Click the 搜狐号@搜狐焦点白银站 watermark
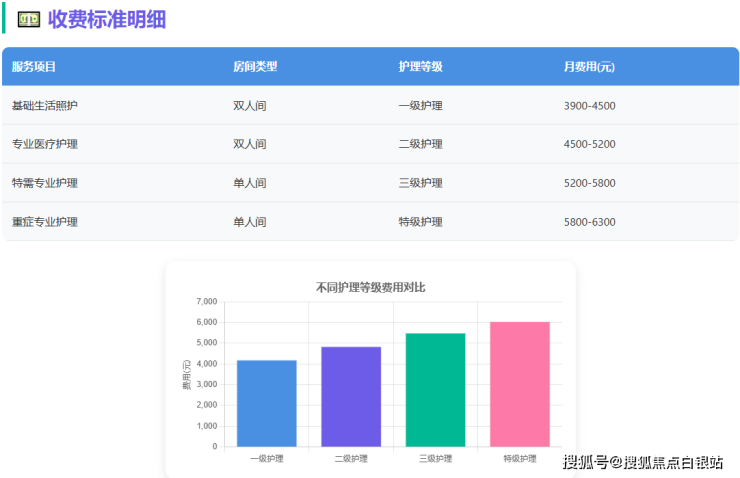Viewport: 740px width, 478px height. (x=642, y=461)
